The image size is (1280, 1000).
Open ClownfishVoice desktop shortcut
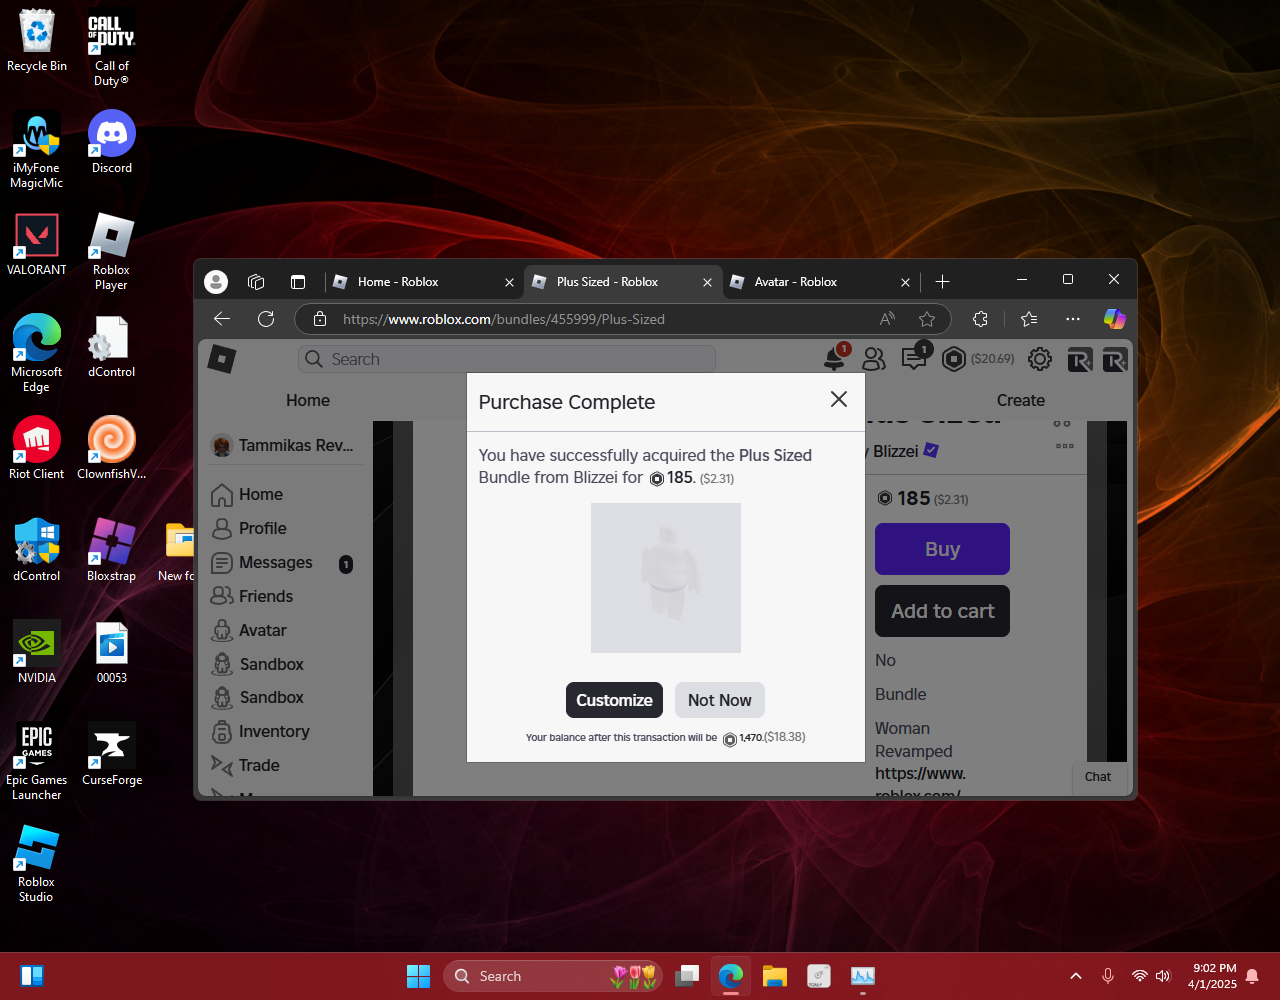point(111,448)
